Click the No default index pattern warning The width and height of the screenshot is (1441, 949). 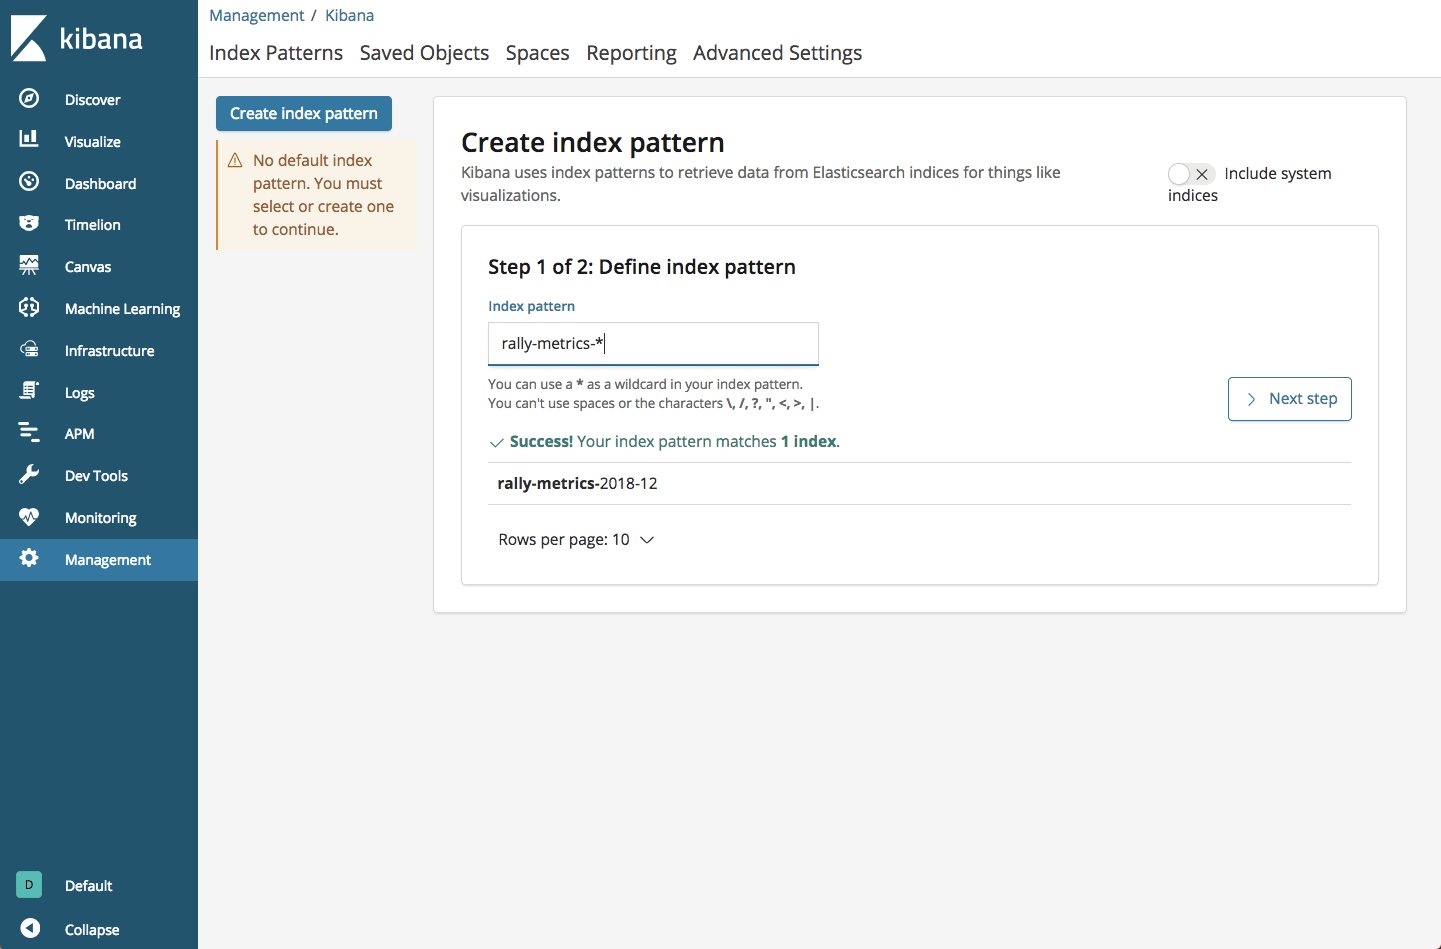pyautogui.click(x=317, y=195)
